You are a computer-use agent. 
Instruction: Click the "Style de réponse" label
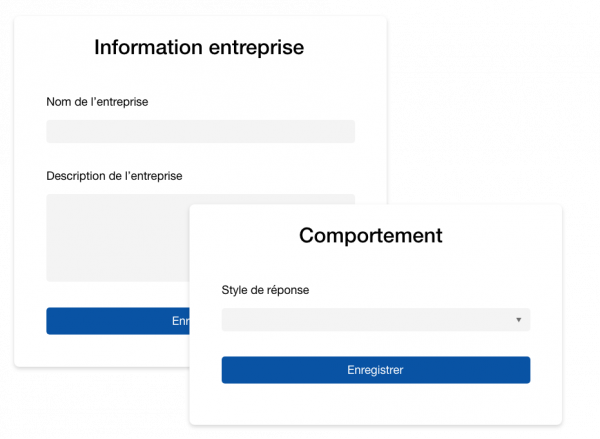click(265, 290)
